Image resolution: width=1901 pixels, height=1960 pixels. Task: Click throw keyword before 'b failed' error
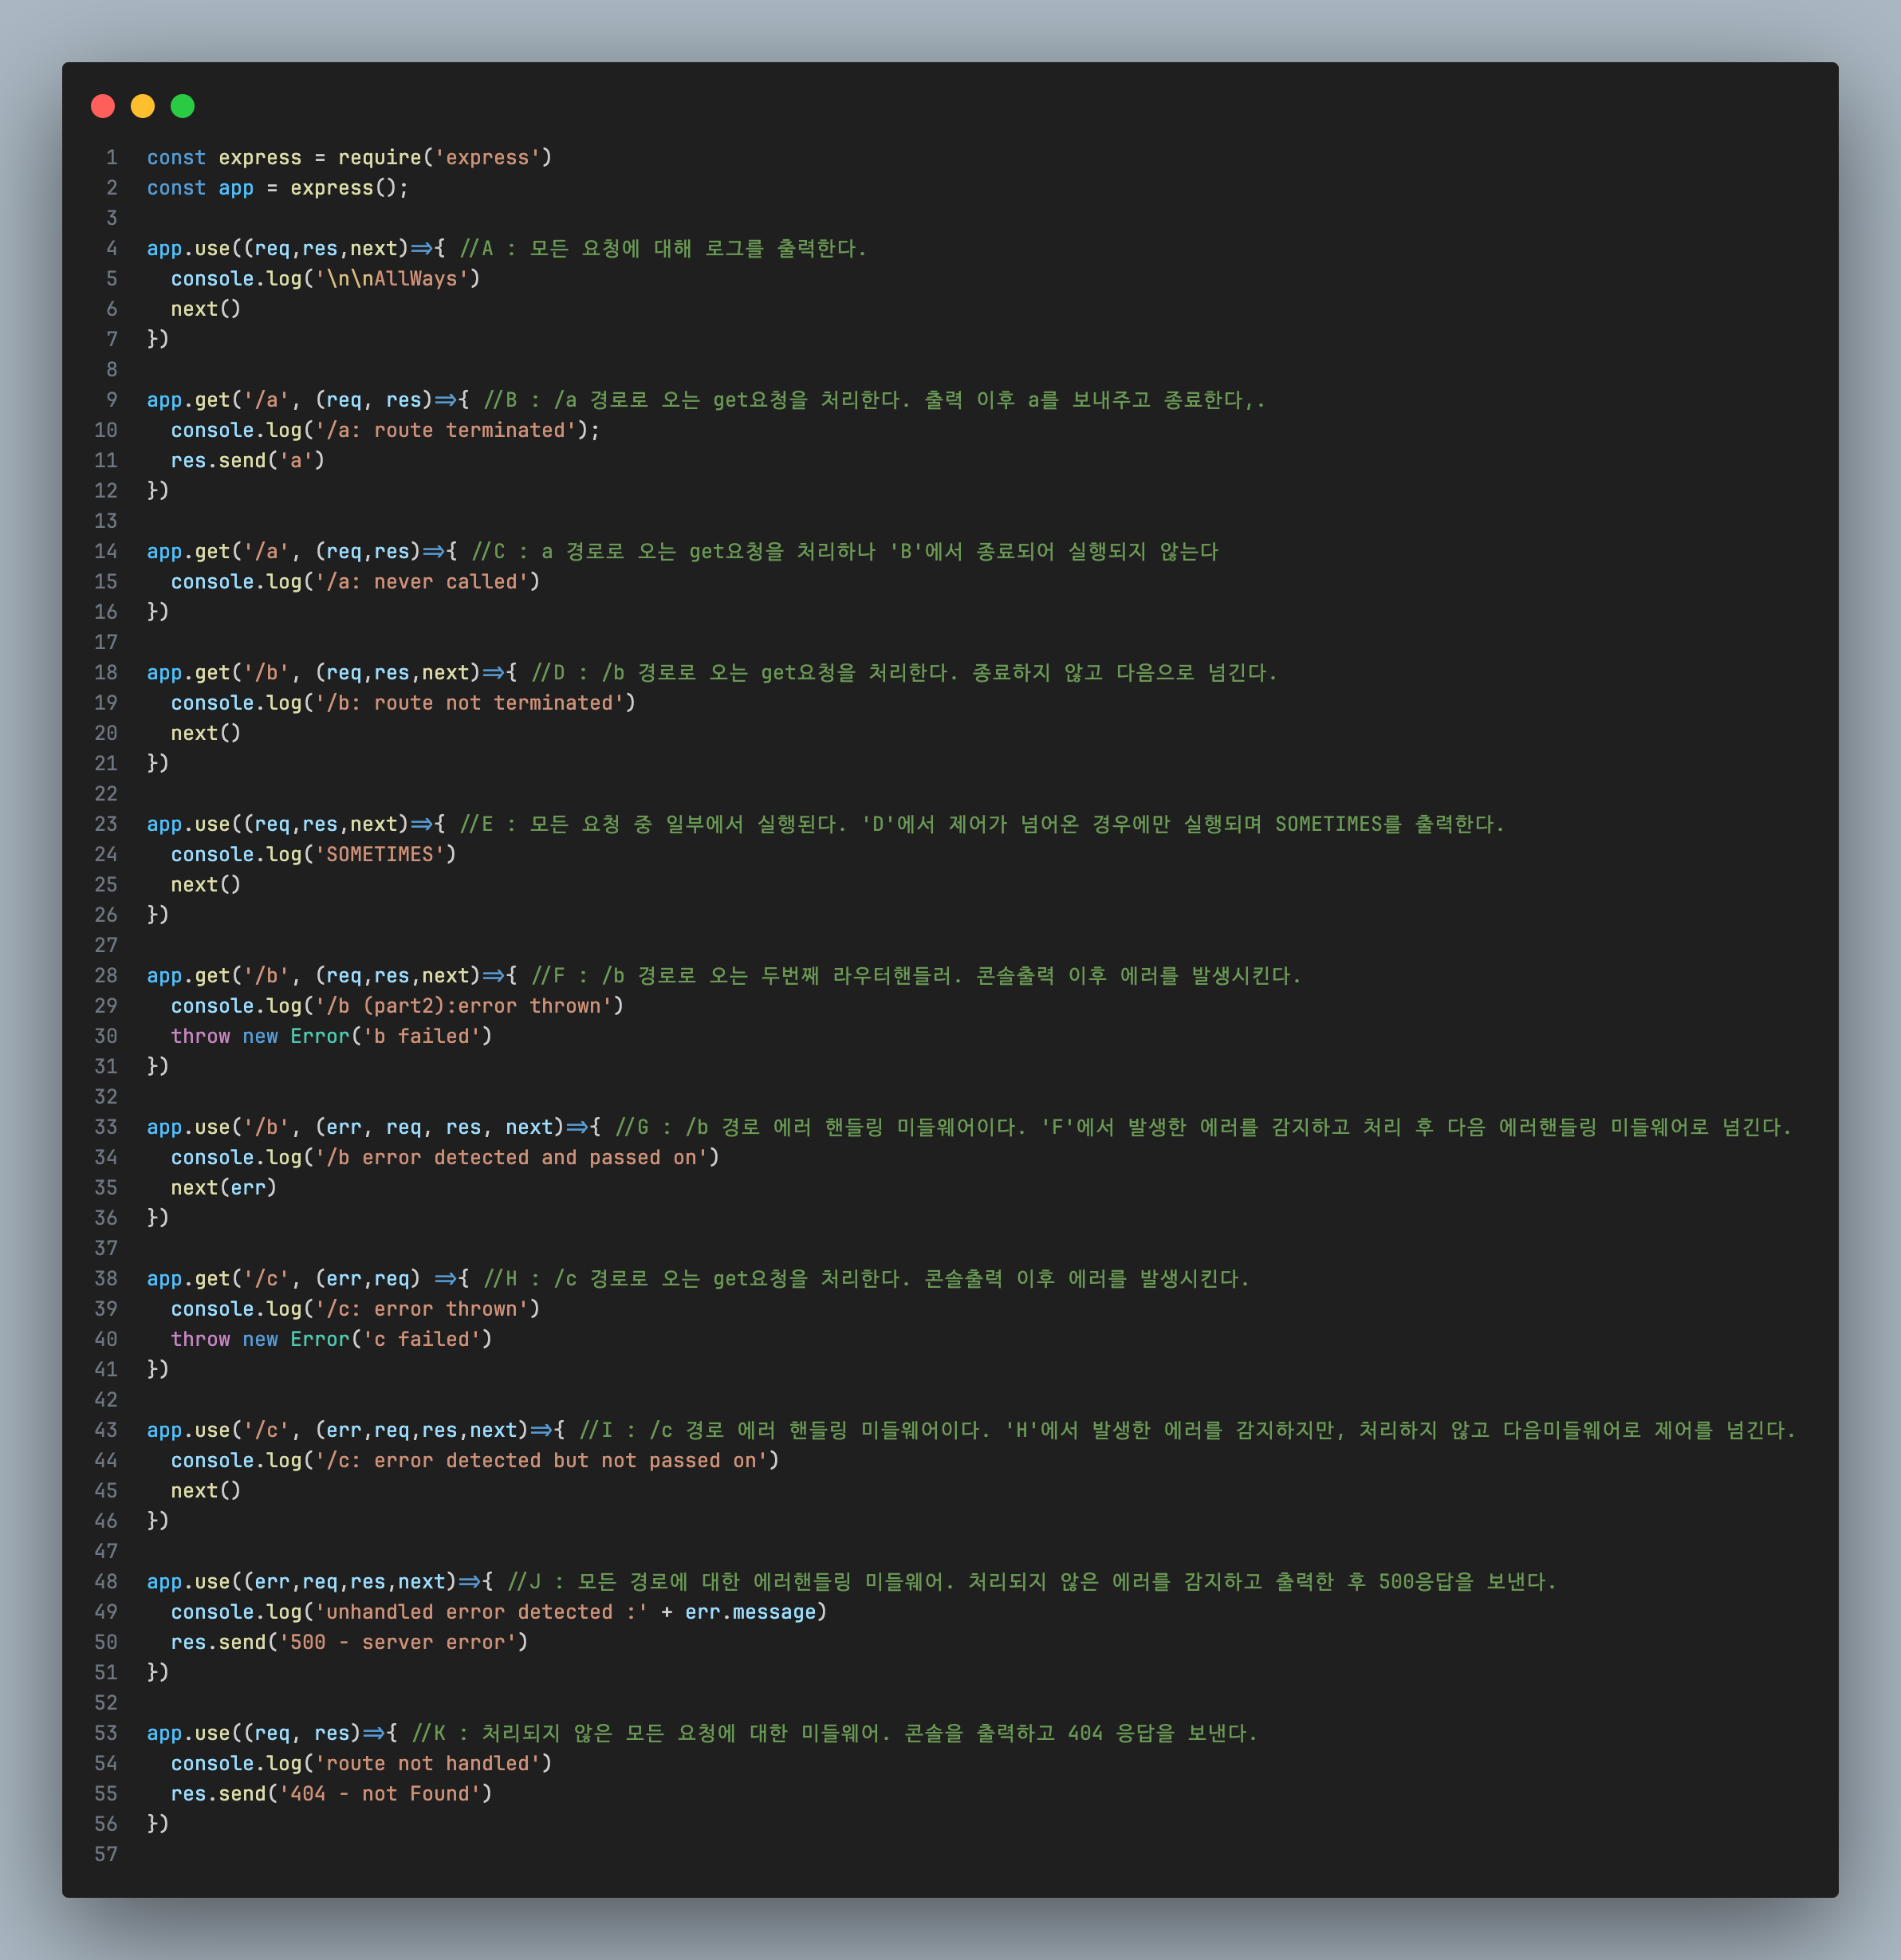pyautogui.click(x=200, y=1036)
